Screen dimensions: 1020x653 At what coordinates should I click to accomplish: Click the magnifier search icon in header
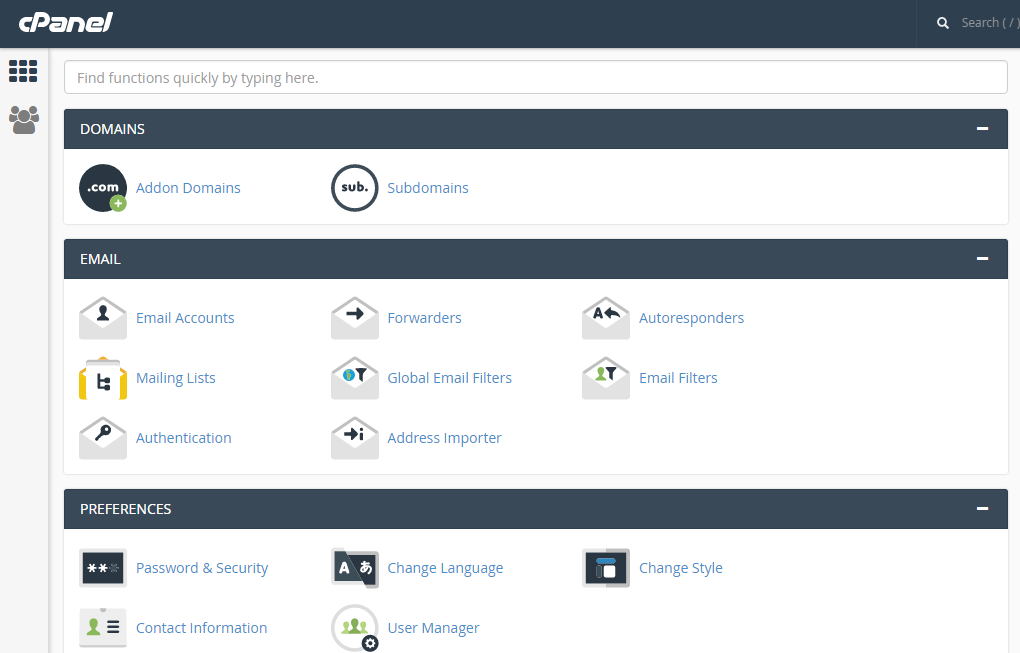pyautogui.click(x=943, y=23)
